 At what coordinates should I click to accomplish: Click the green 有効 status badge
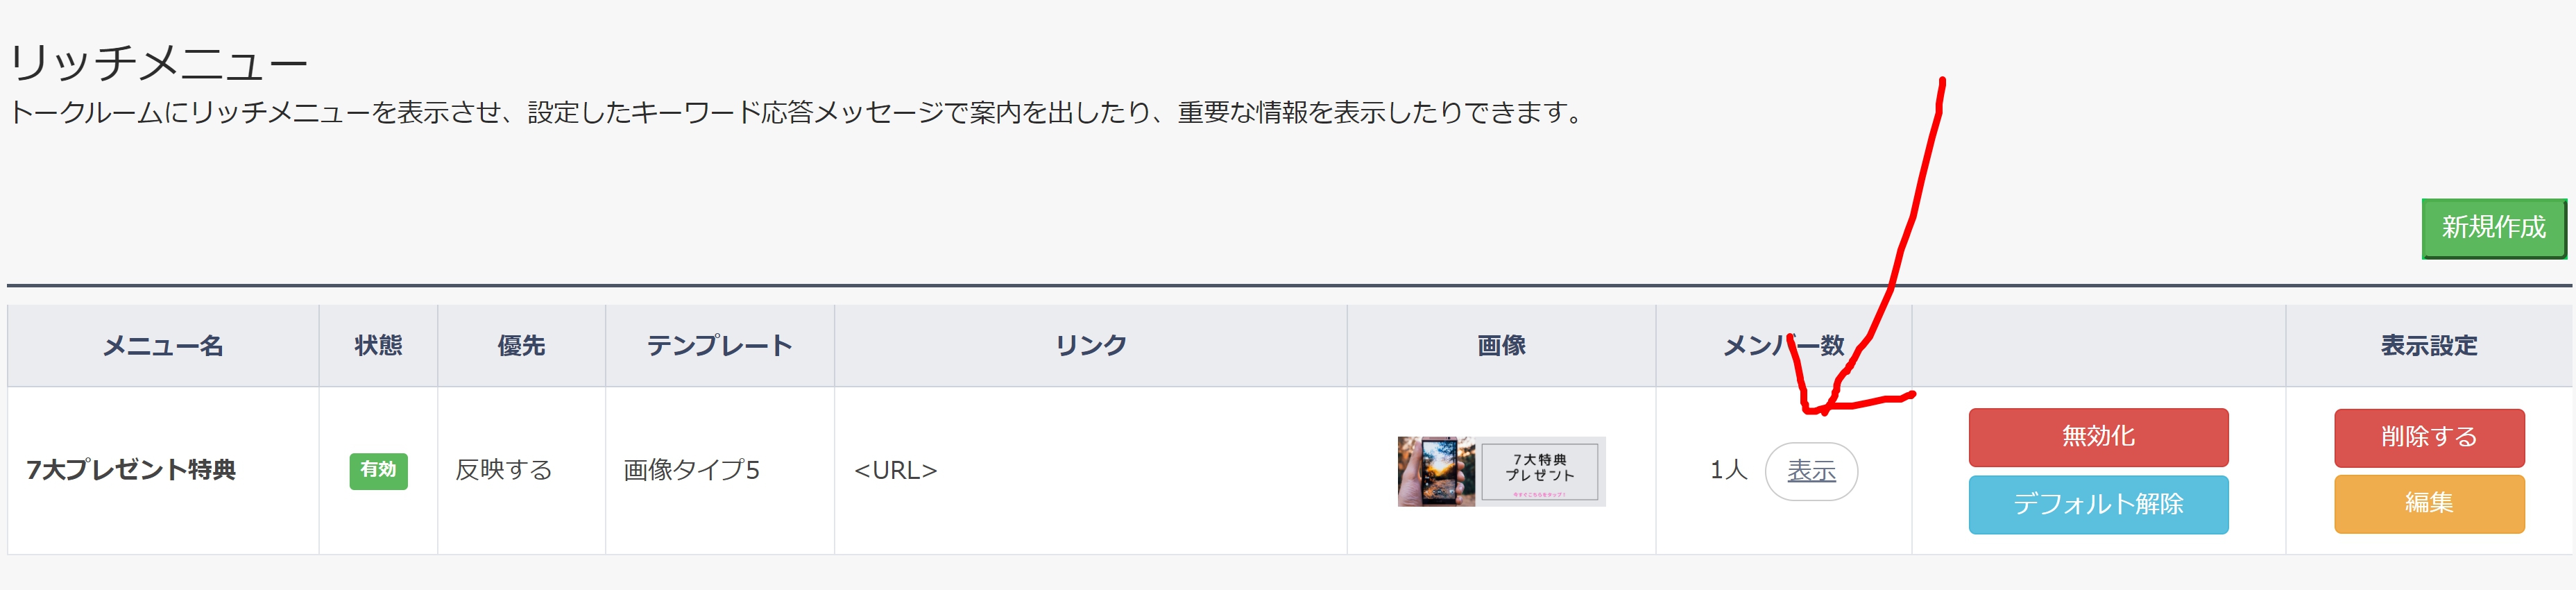378,471
